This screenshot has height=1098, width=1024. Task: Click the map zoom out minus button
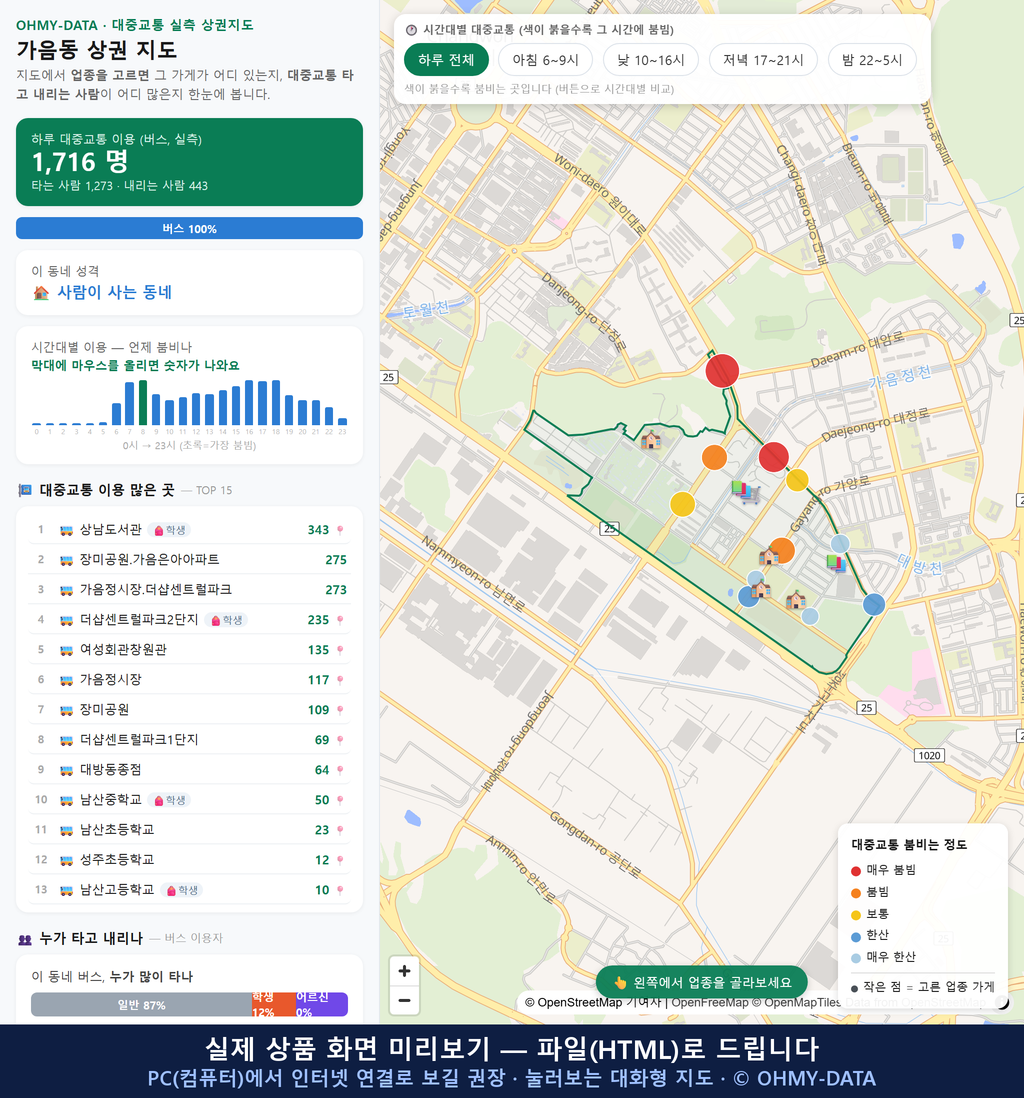[404, 1000]
